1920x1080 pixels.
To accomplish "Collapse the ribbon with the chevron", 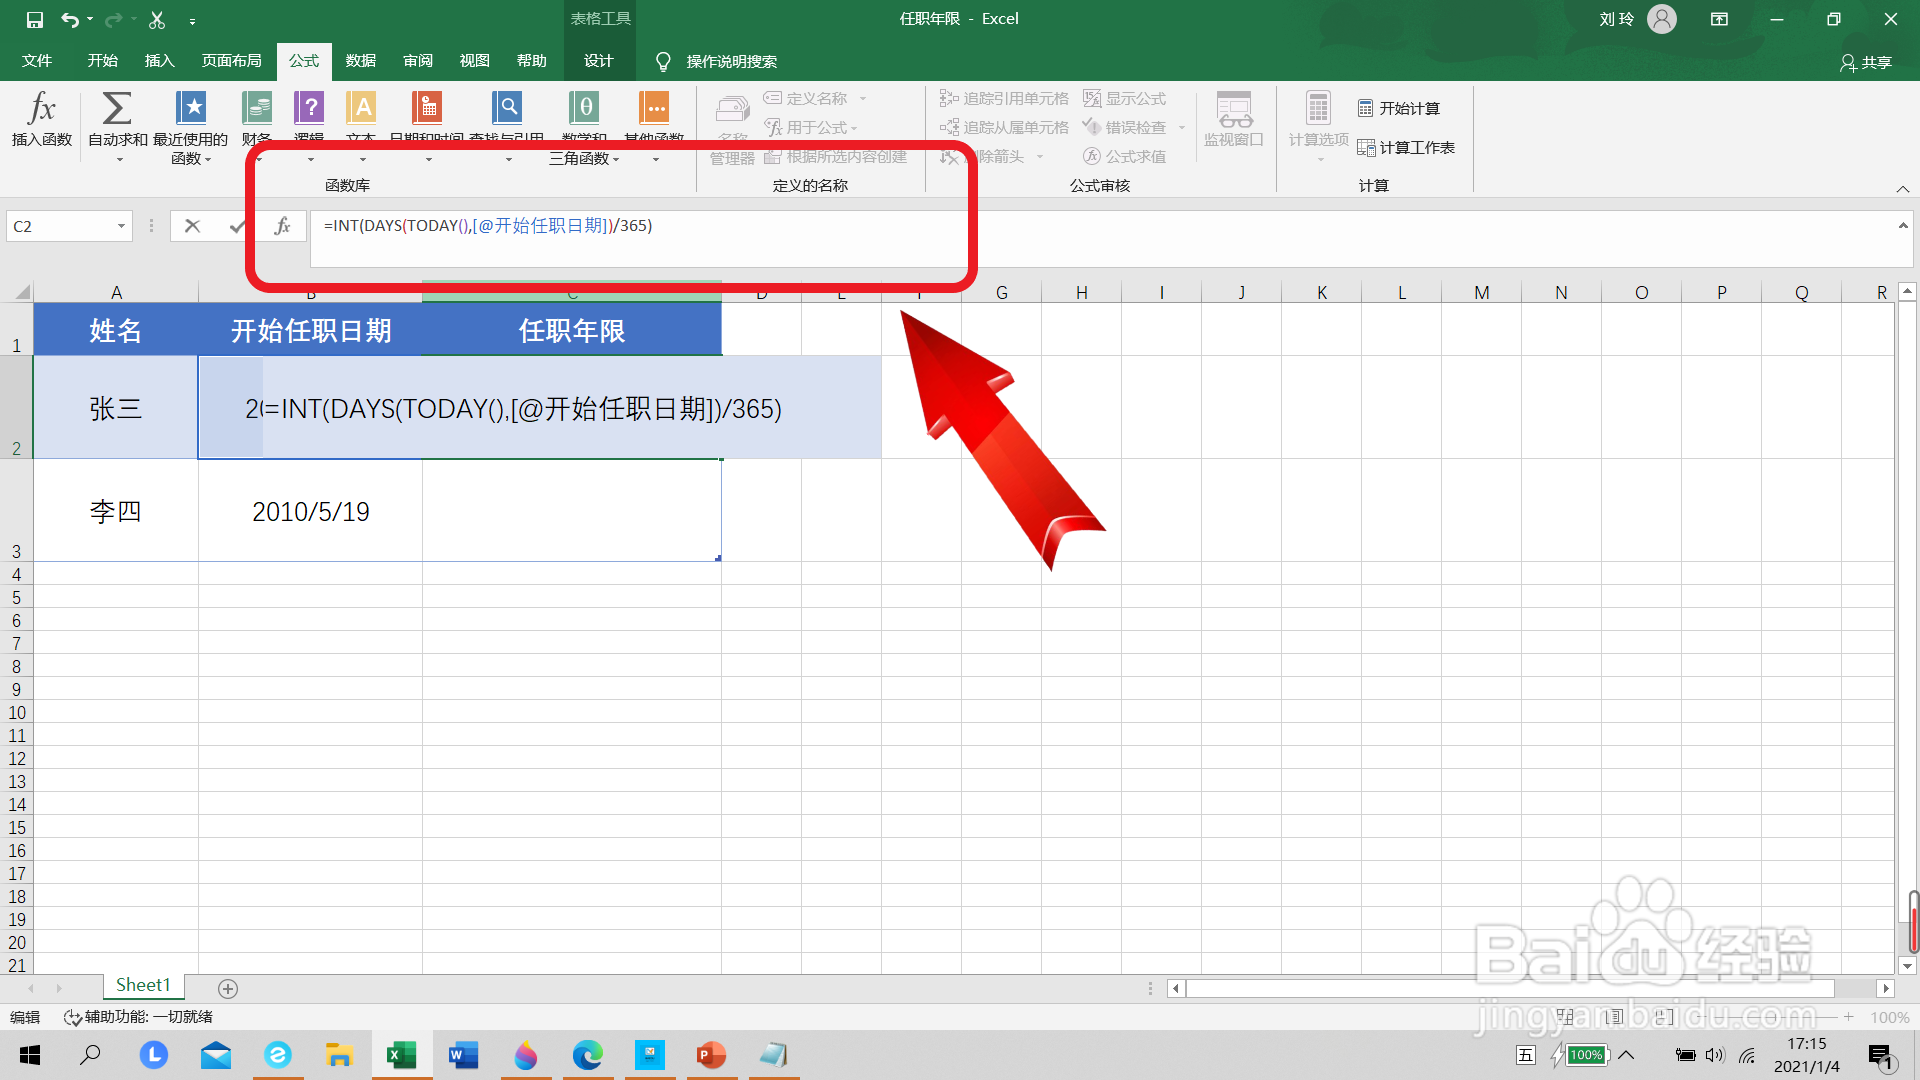I will click(x=1902, y=189).
